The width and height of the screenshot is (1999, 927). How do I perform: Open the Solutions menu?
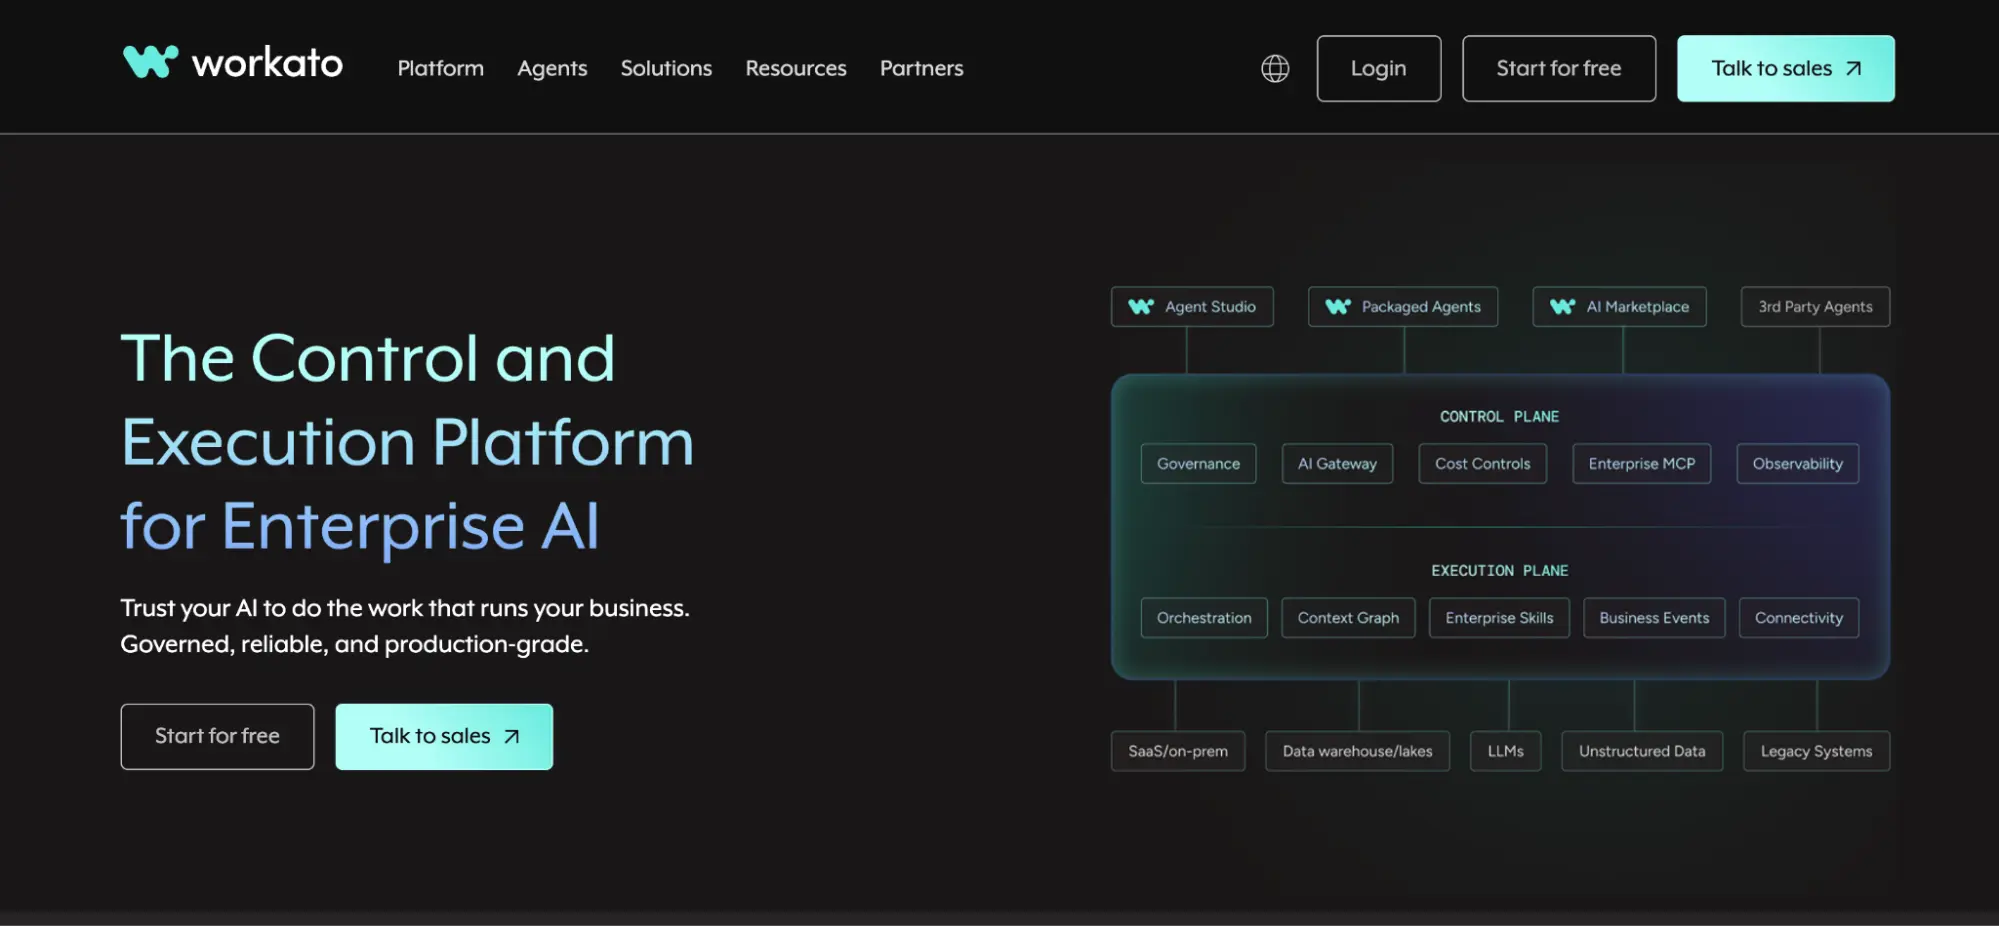point(666,69)
